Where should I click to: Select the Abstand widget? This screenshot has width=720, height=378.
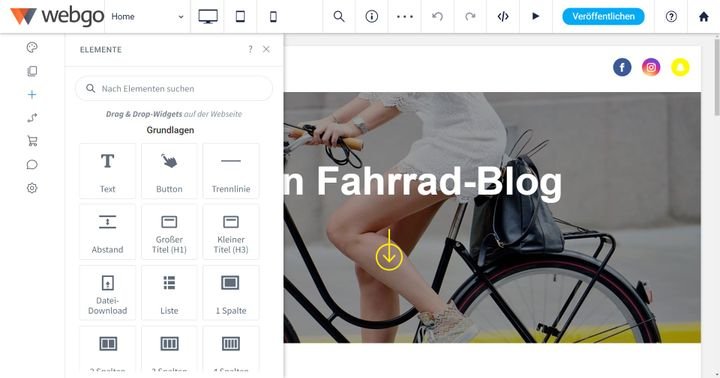coord(107,232)
